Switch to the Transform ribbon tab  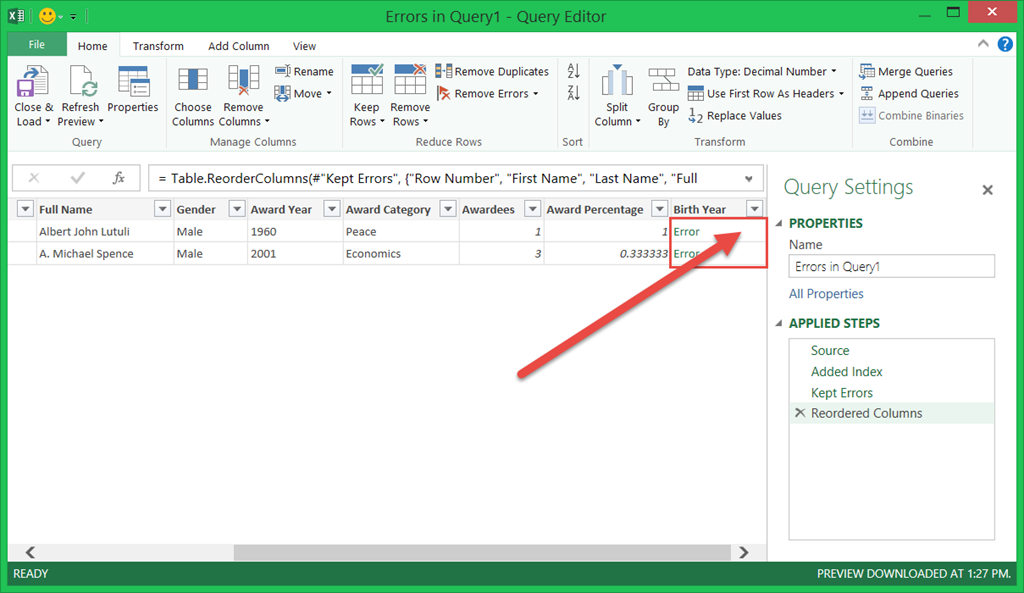[x=158, y=46]
